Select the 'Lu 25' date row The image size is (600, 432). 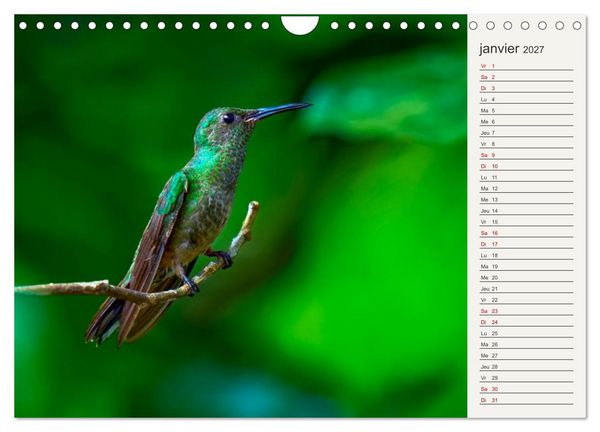pos(527,333)
